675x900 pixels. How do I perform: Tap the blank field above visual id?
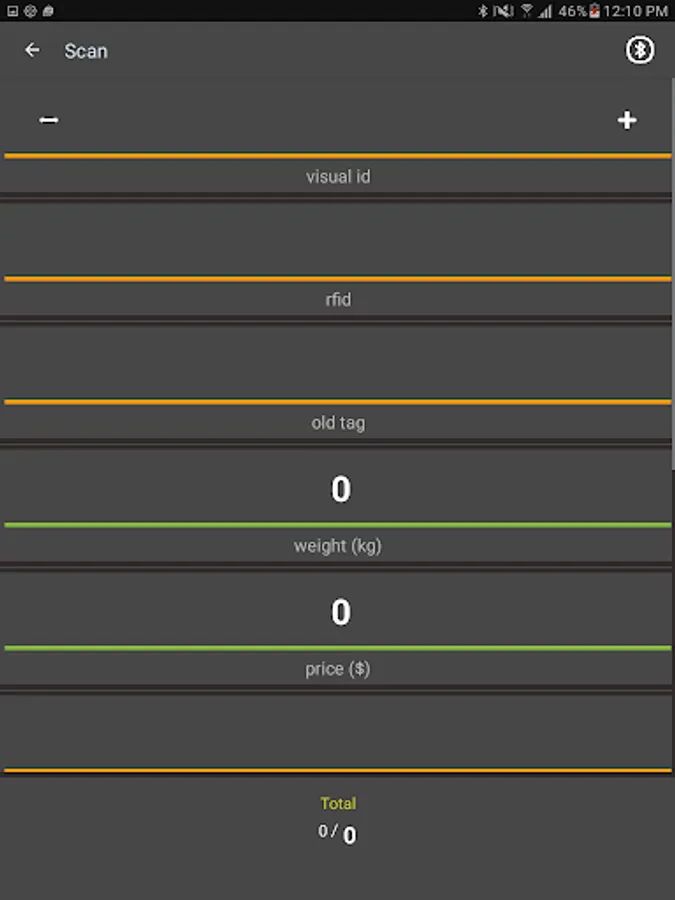[338, 120]
